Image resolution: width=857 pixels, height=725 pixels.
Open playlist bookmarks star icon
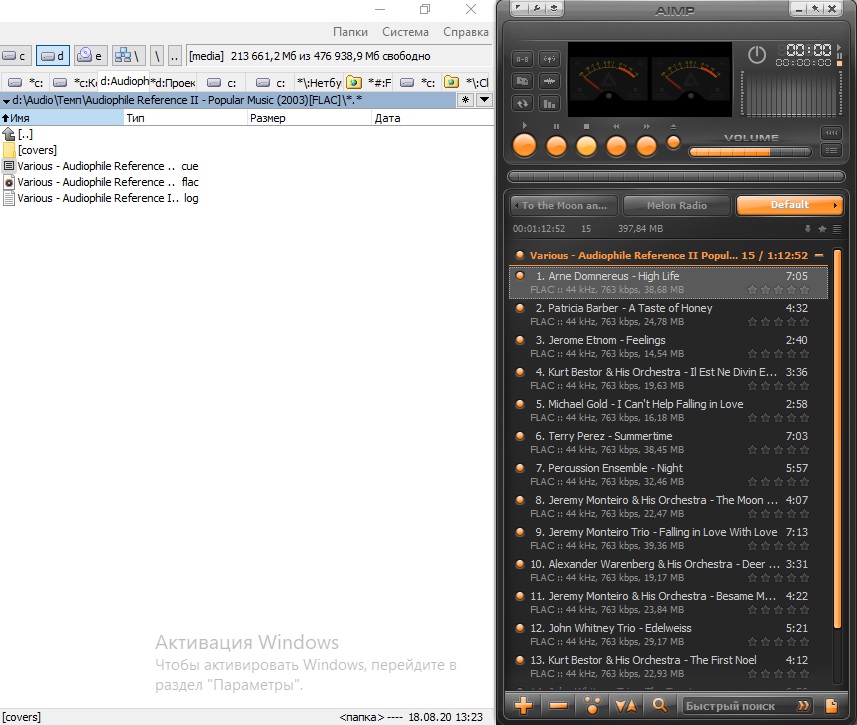click(822, 229)
